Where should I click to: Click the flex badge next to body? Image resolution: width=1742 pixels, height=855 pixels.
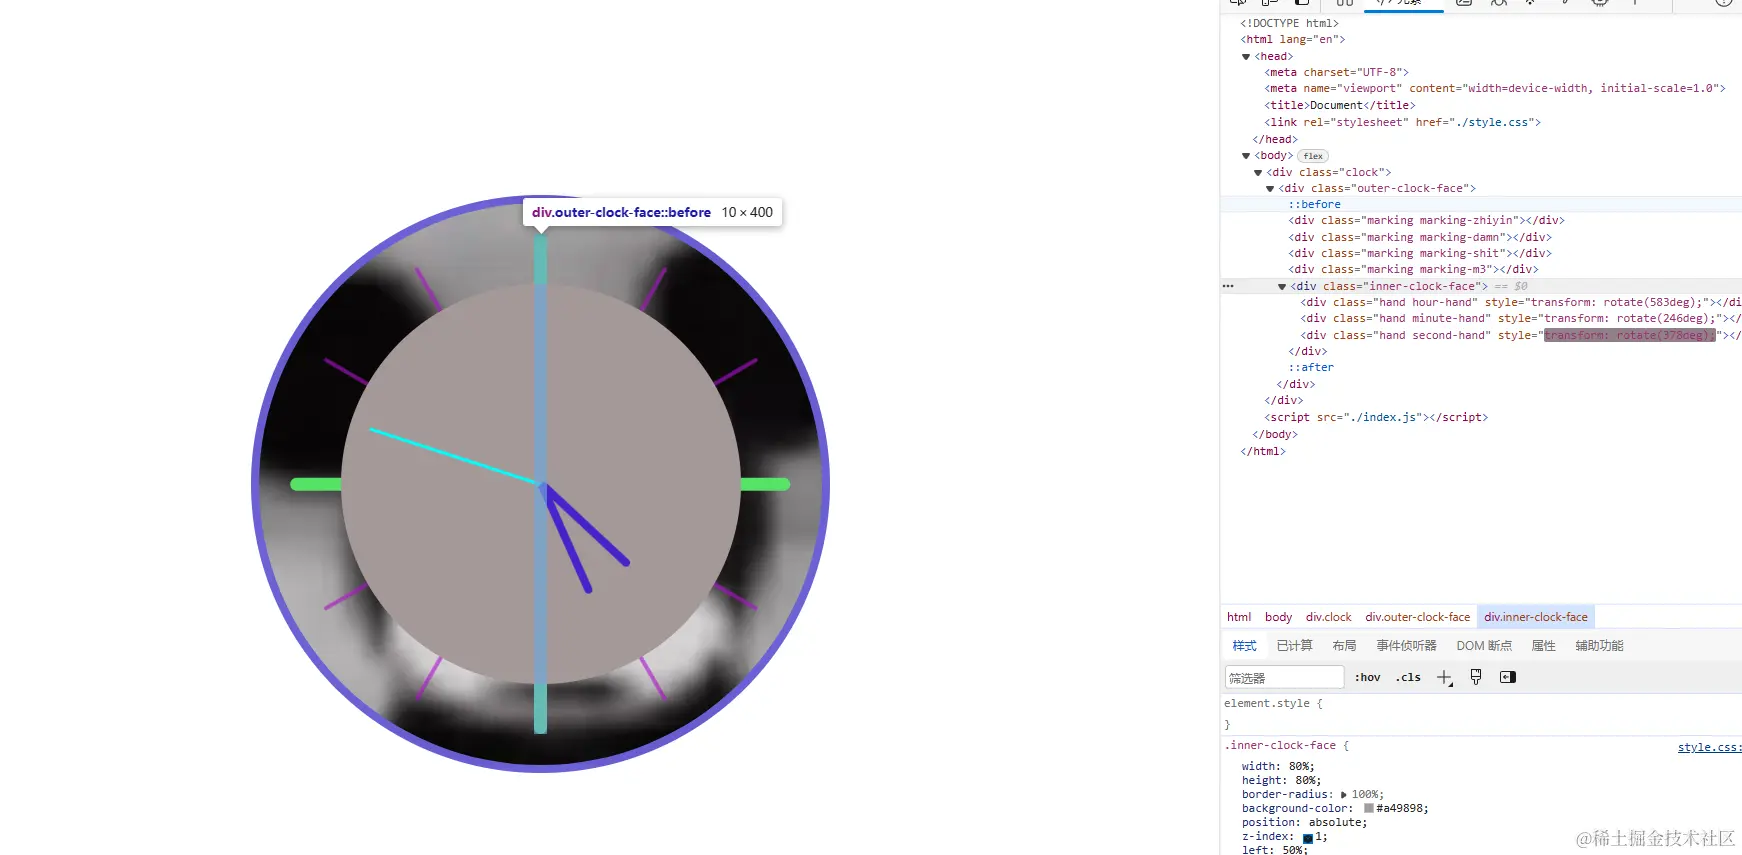(1313, 156)
